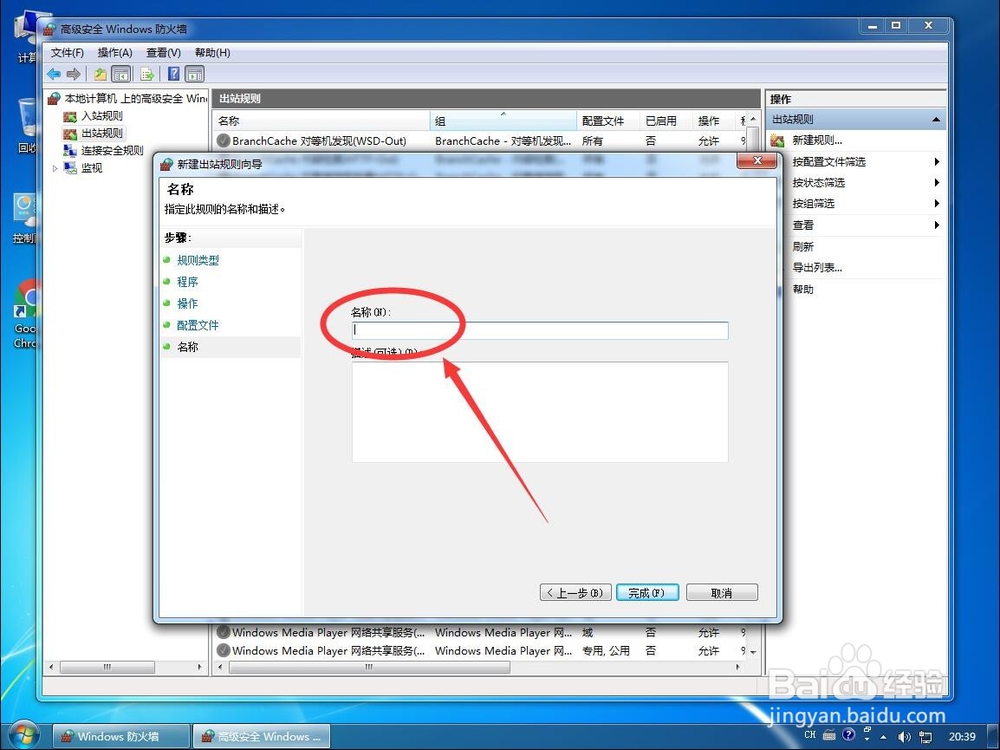Click the show/hide action pane toolbar icon
1000x750 pixels.
(x=194, y=73)
